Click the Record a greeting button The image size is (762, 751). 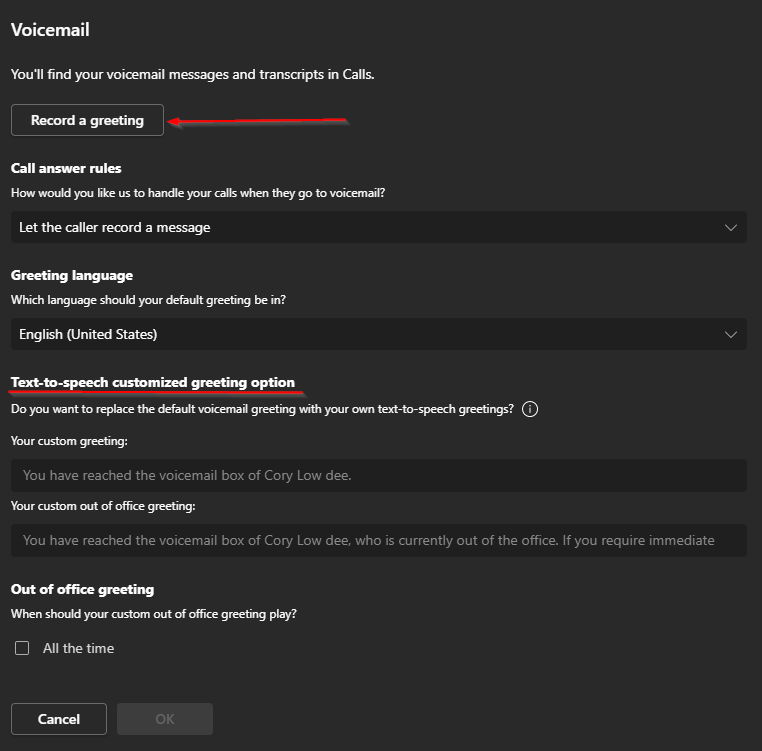click(x=87, y=120)
